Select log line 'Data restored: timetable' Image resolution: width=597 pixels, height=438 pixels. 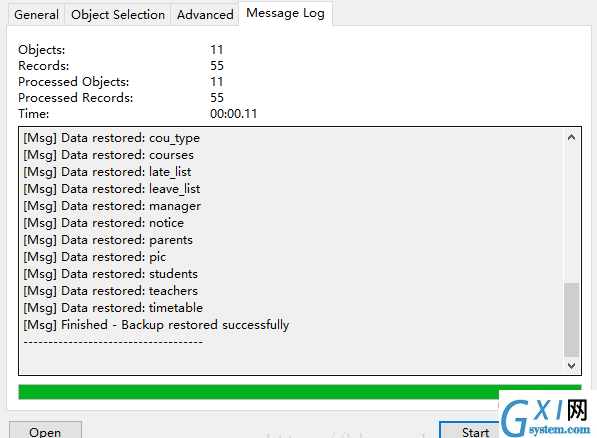[113, 308]
